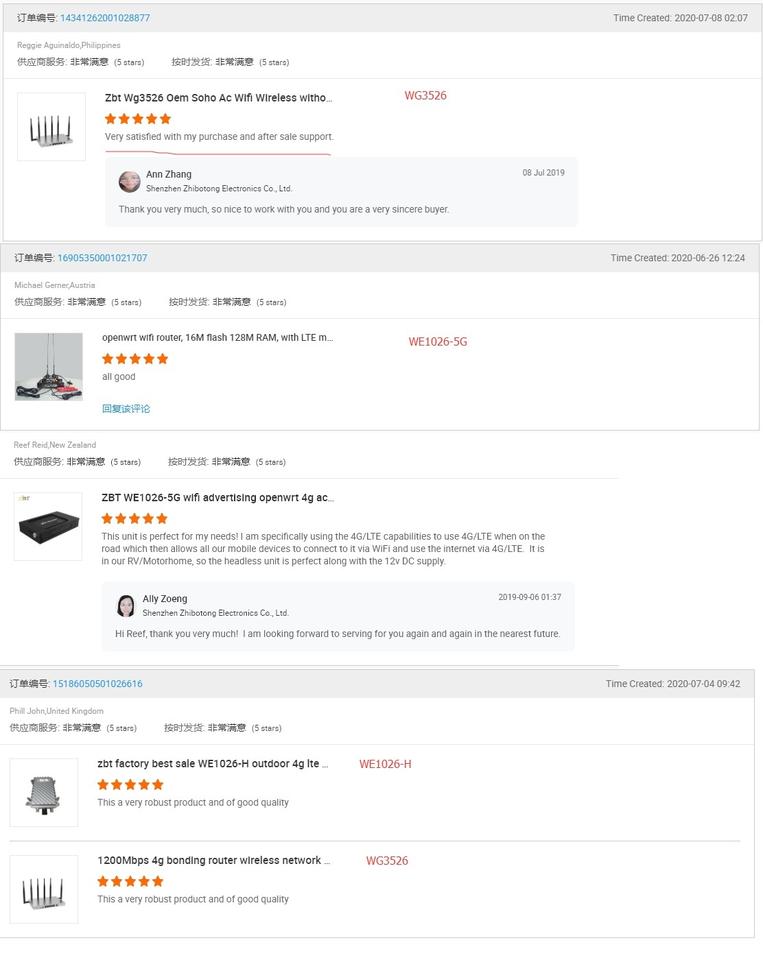Click Ann Zhang's profile avatar

coord(129,181)
